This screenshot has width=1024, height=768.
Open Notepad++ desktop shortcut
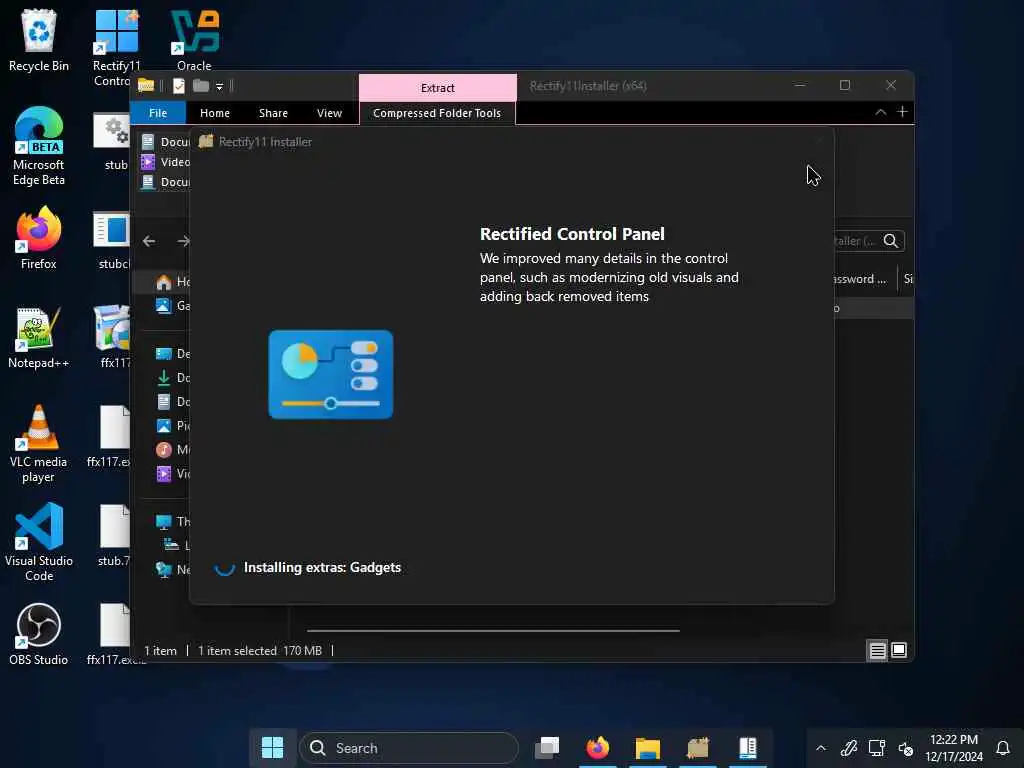pyautogui.click(x=39, y=338)
